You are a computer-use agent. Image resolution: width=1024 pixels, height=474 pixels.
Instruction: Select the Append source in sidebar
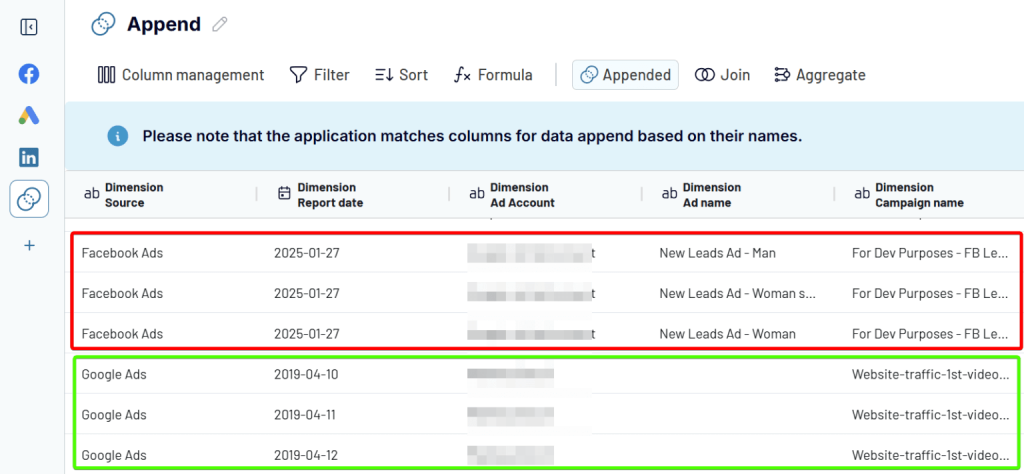point(29,199)
